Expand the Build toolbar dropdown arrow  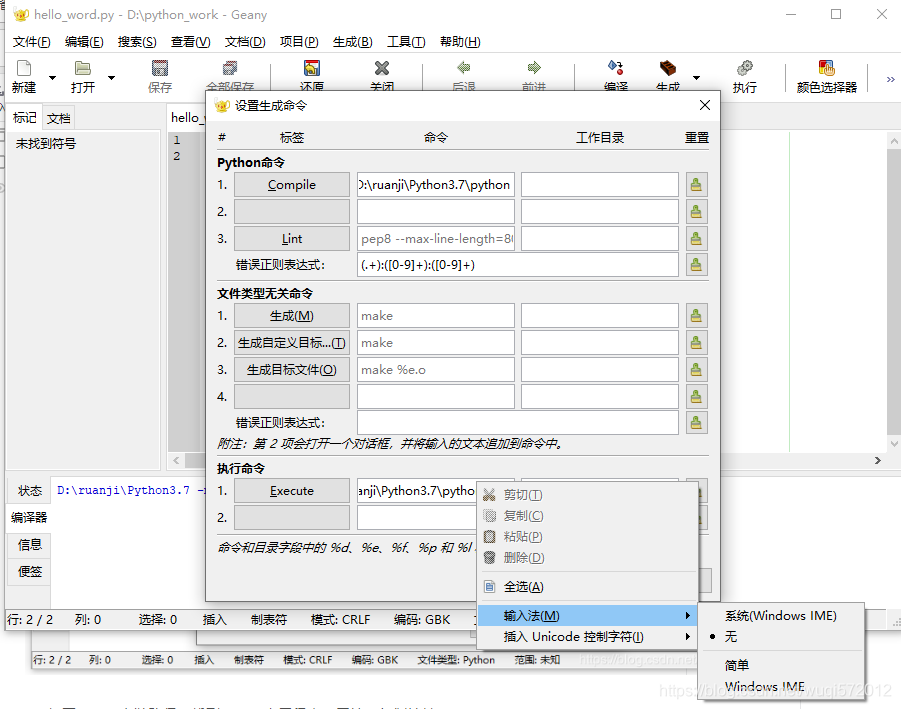[x=696, y=78]
